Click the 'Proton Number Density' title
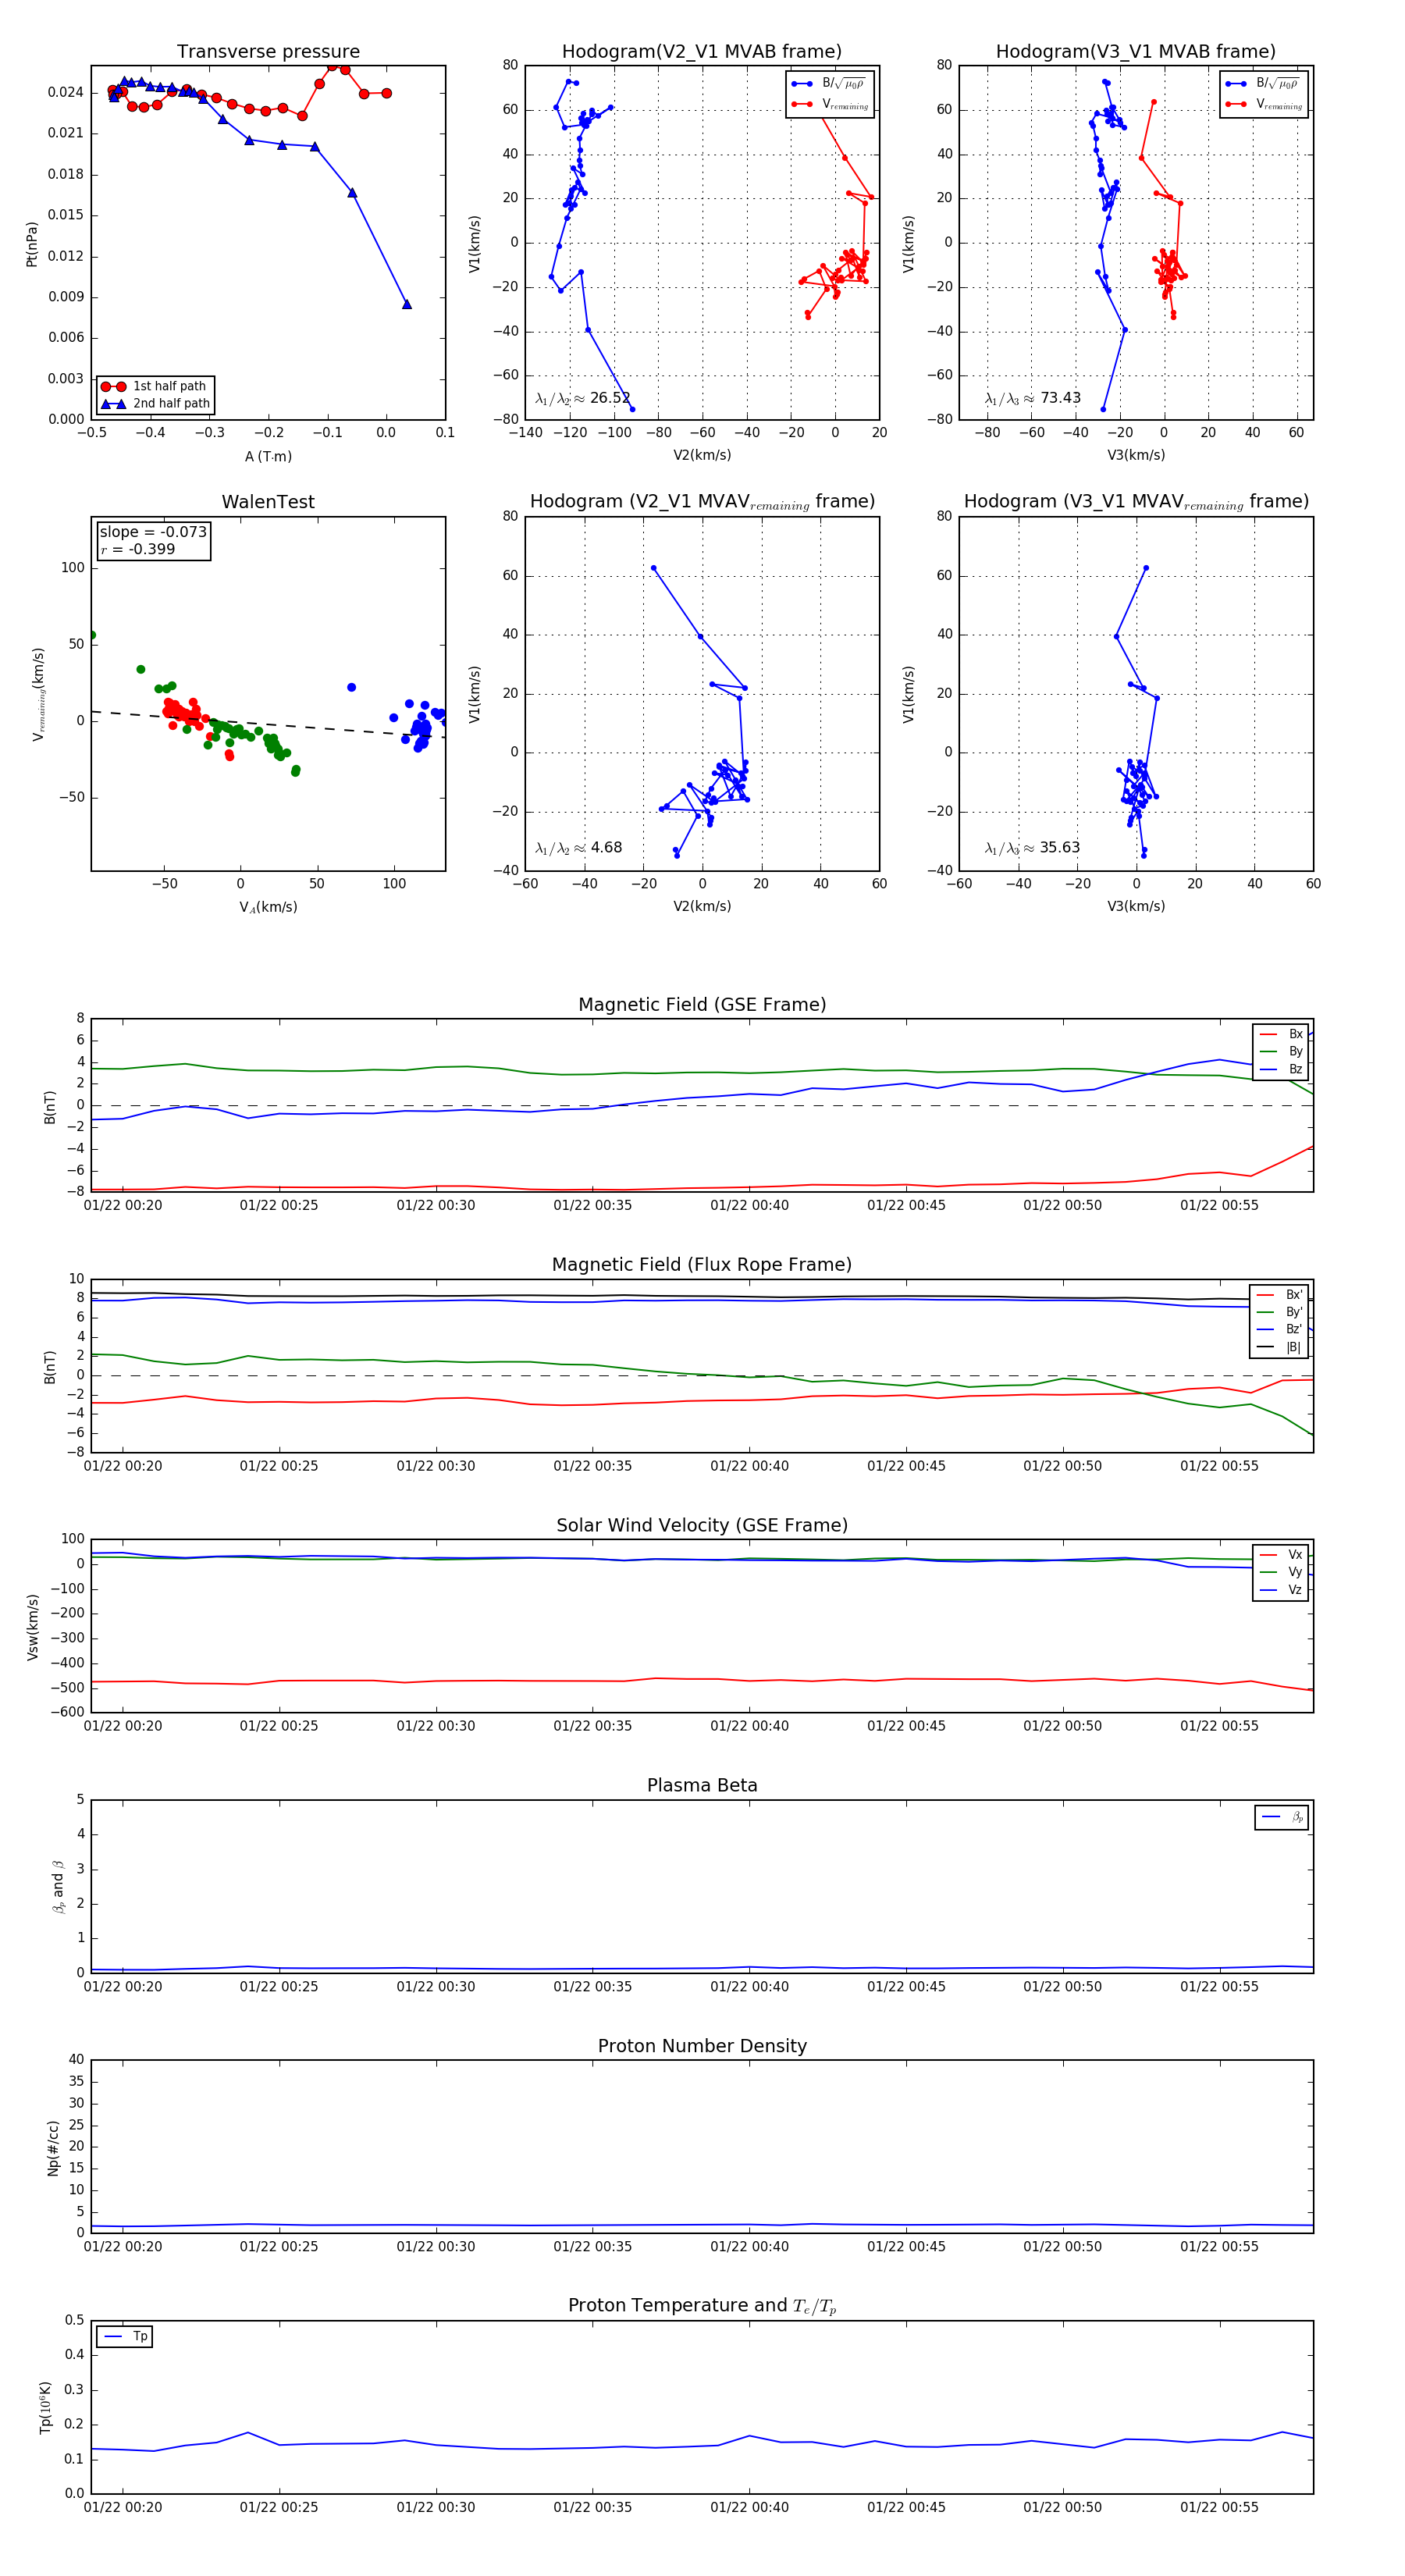Image resolution: width=1405 pixels, height=2576 pixels. coord(702,2046)
